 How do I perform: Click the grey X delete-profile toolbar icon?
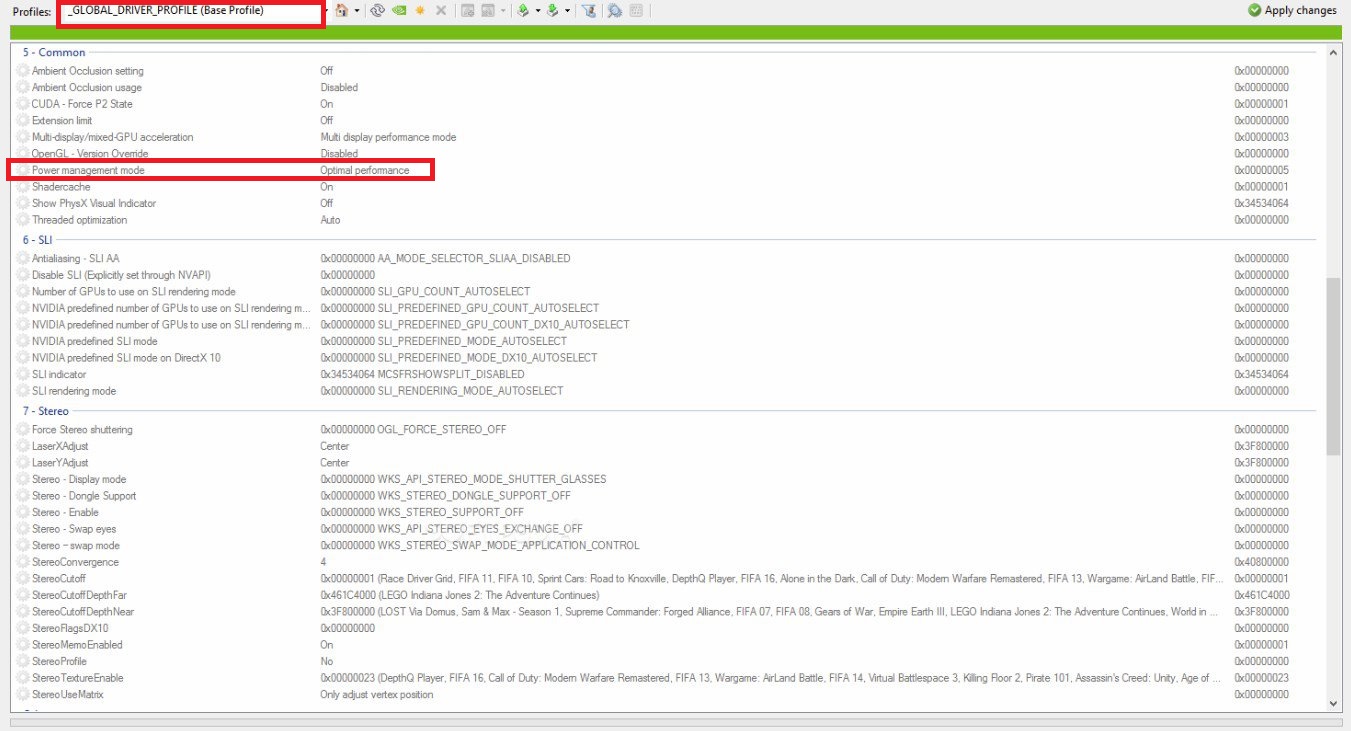(x=440, y=11)
